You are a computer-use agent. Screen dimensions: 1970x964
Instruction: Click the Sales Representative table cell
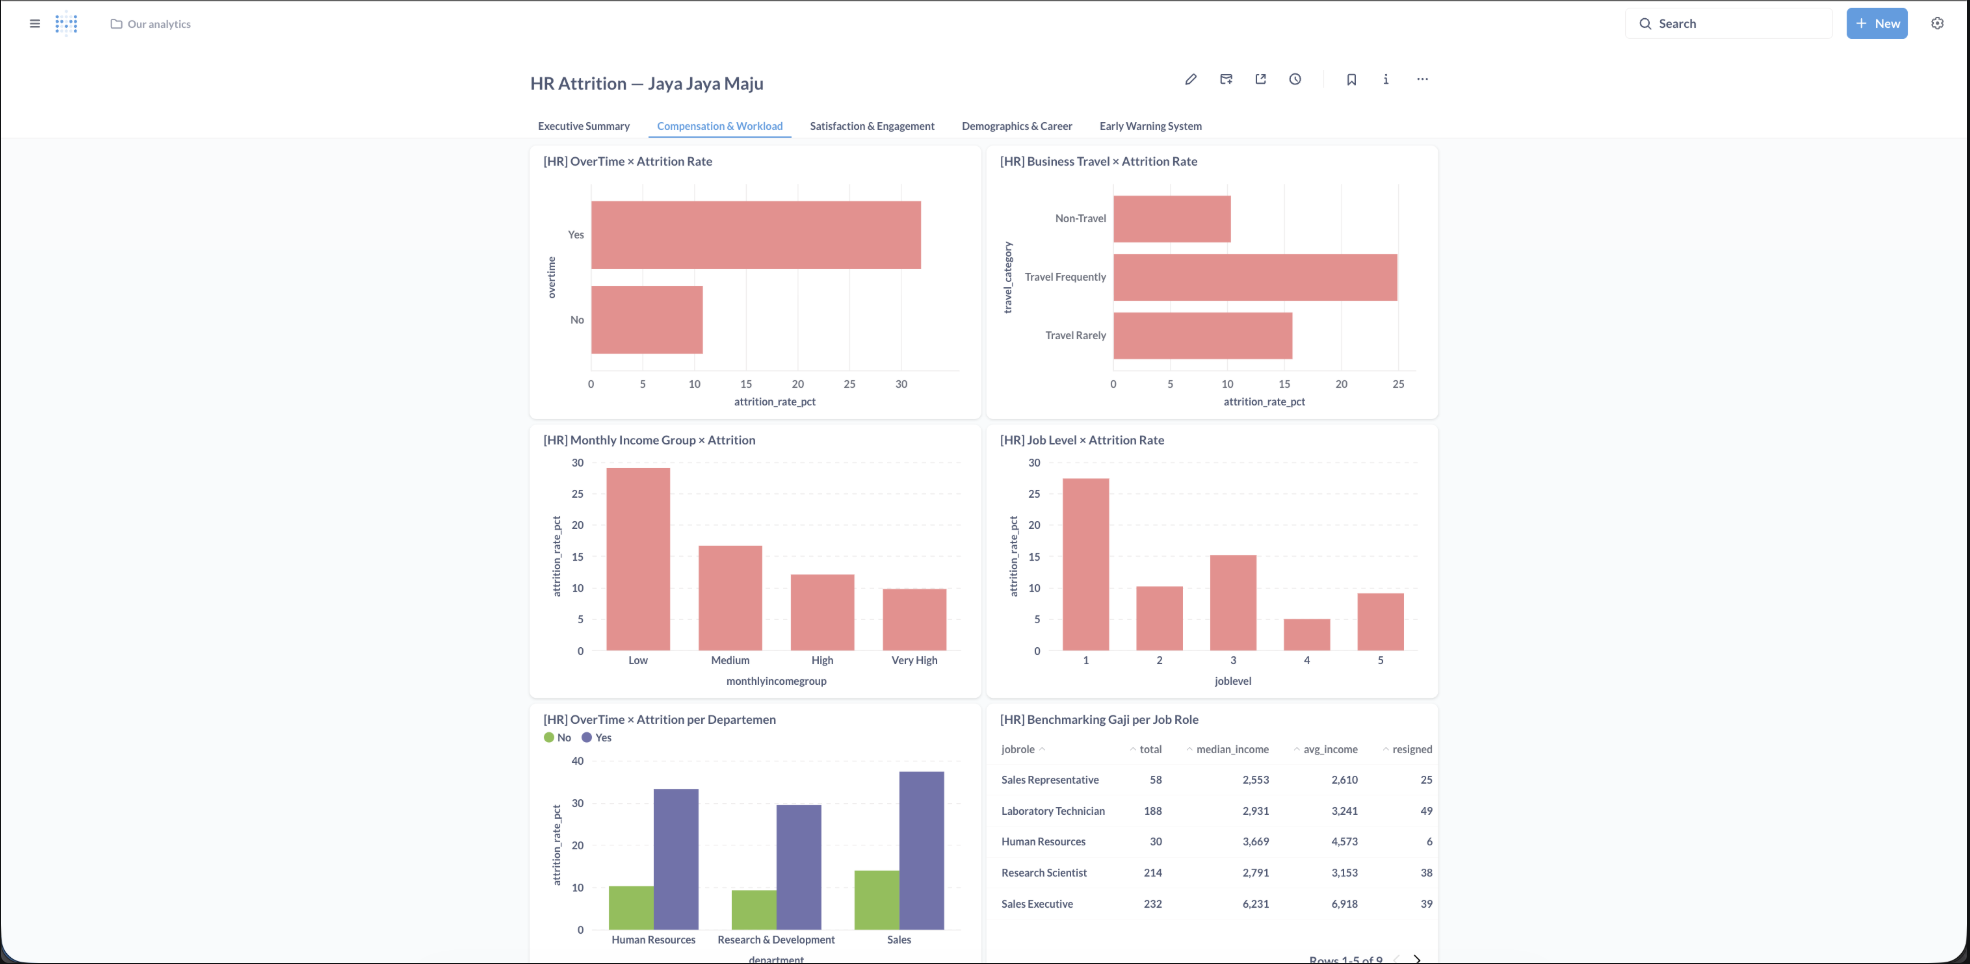[1050, 780]
